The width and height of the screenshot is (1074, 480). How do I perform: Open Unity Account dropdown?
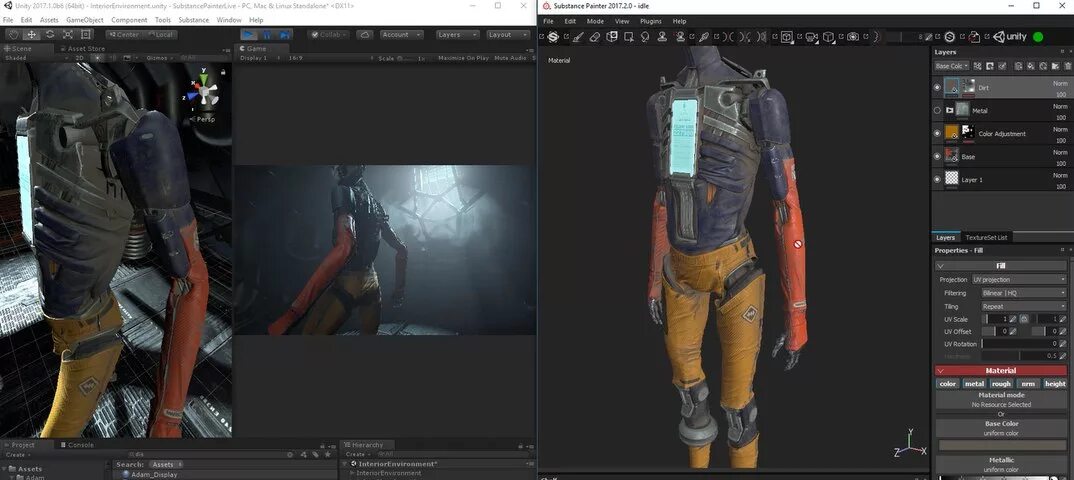tap(401, 34)
